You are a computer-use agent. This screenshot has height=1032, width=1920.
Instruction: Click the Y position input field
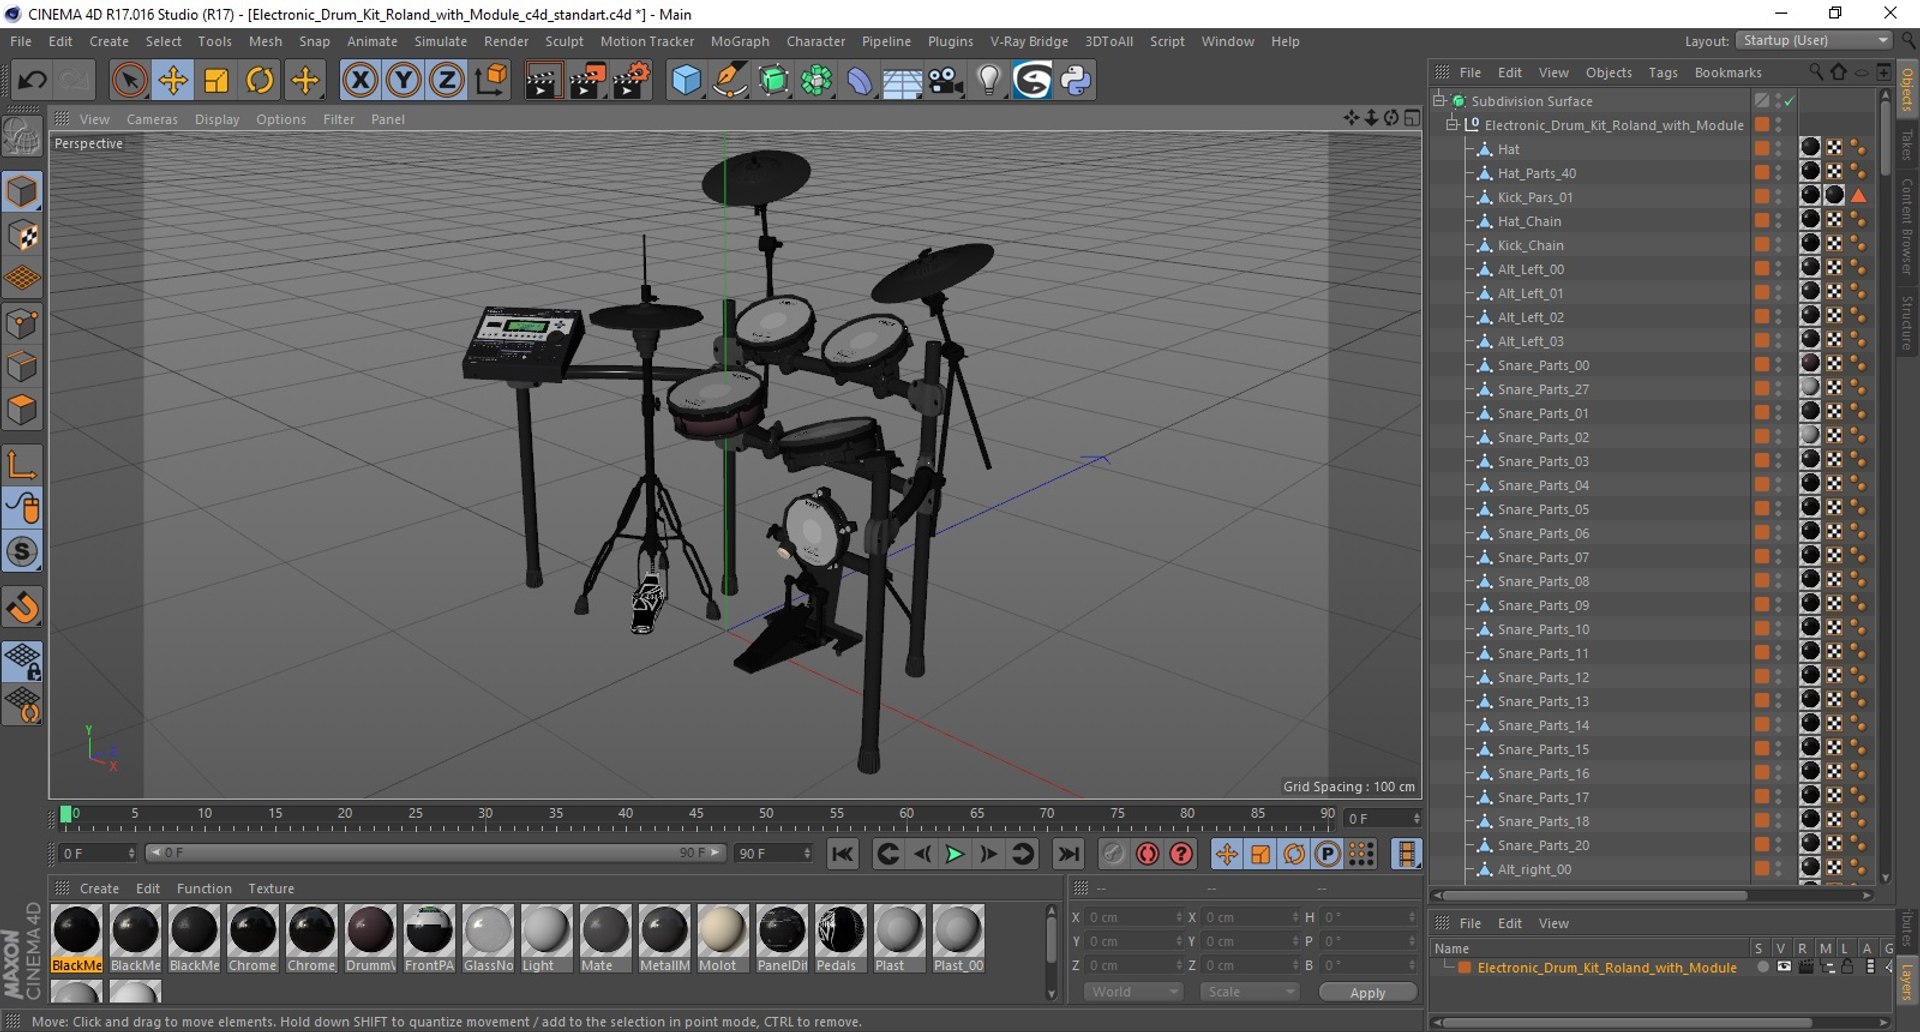tap(1132, 941)
